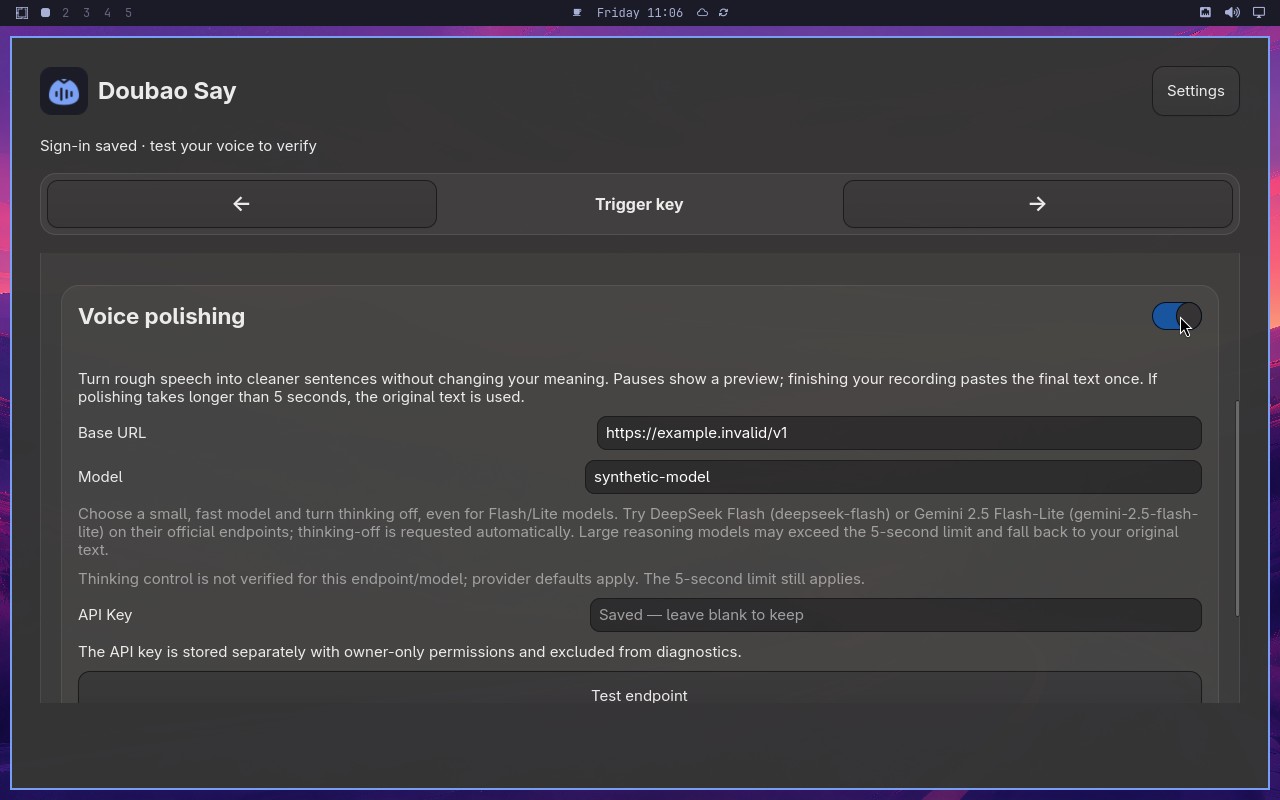
Task: Click the display monitor icon in tray
Action: (1259, 13)
